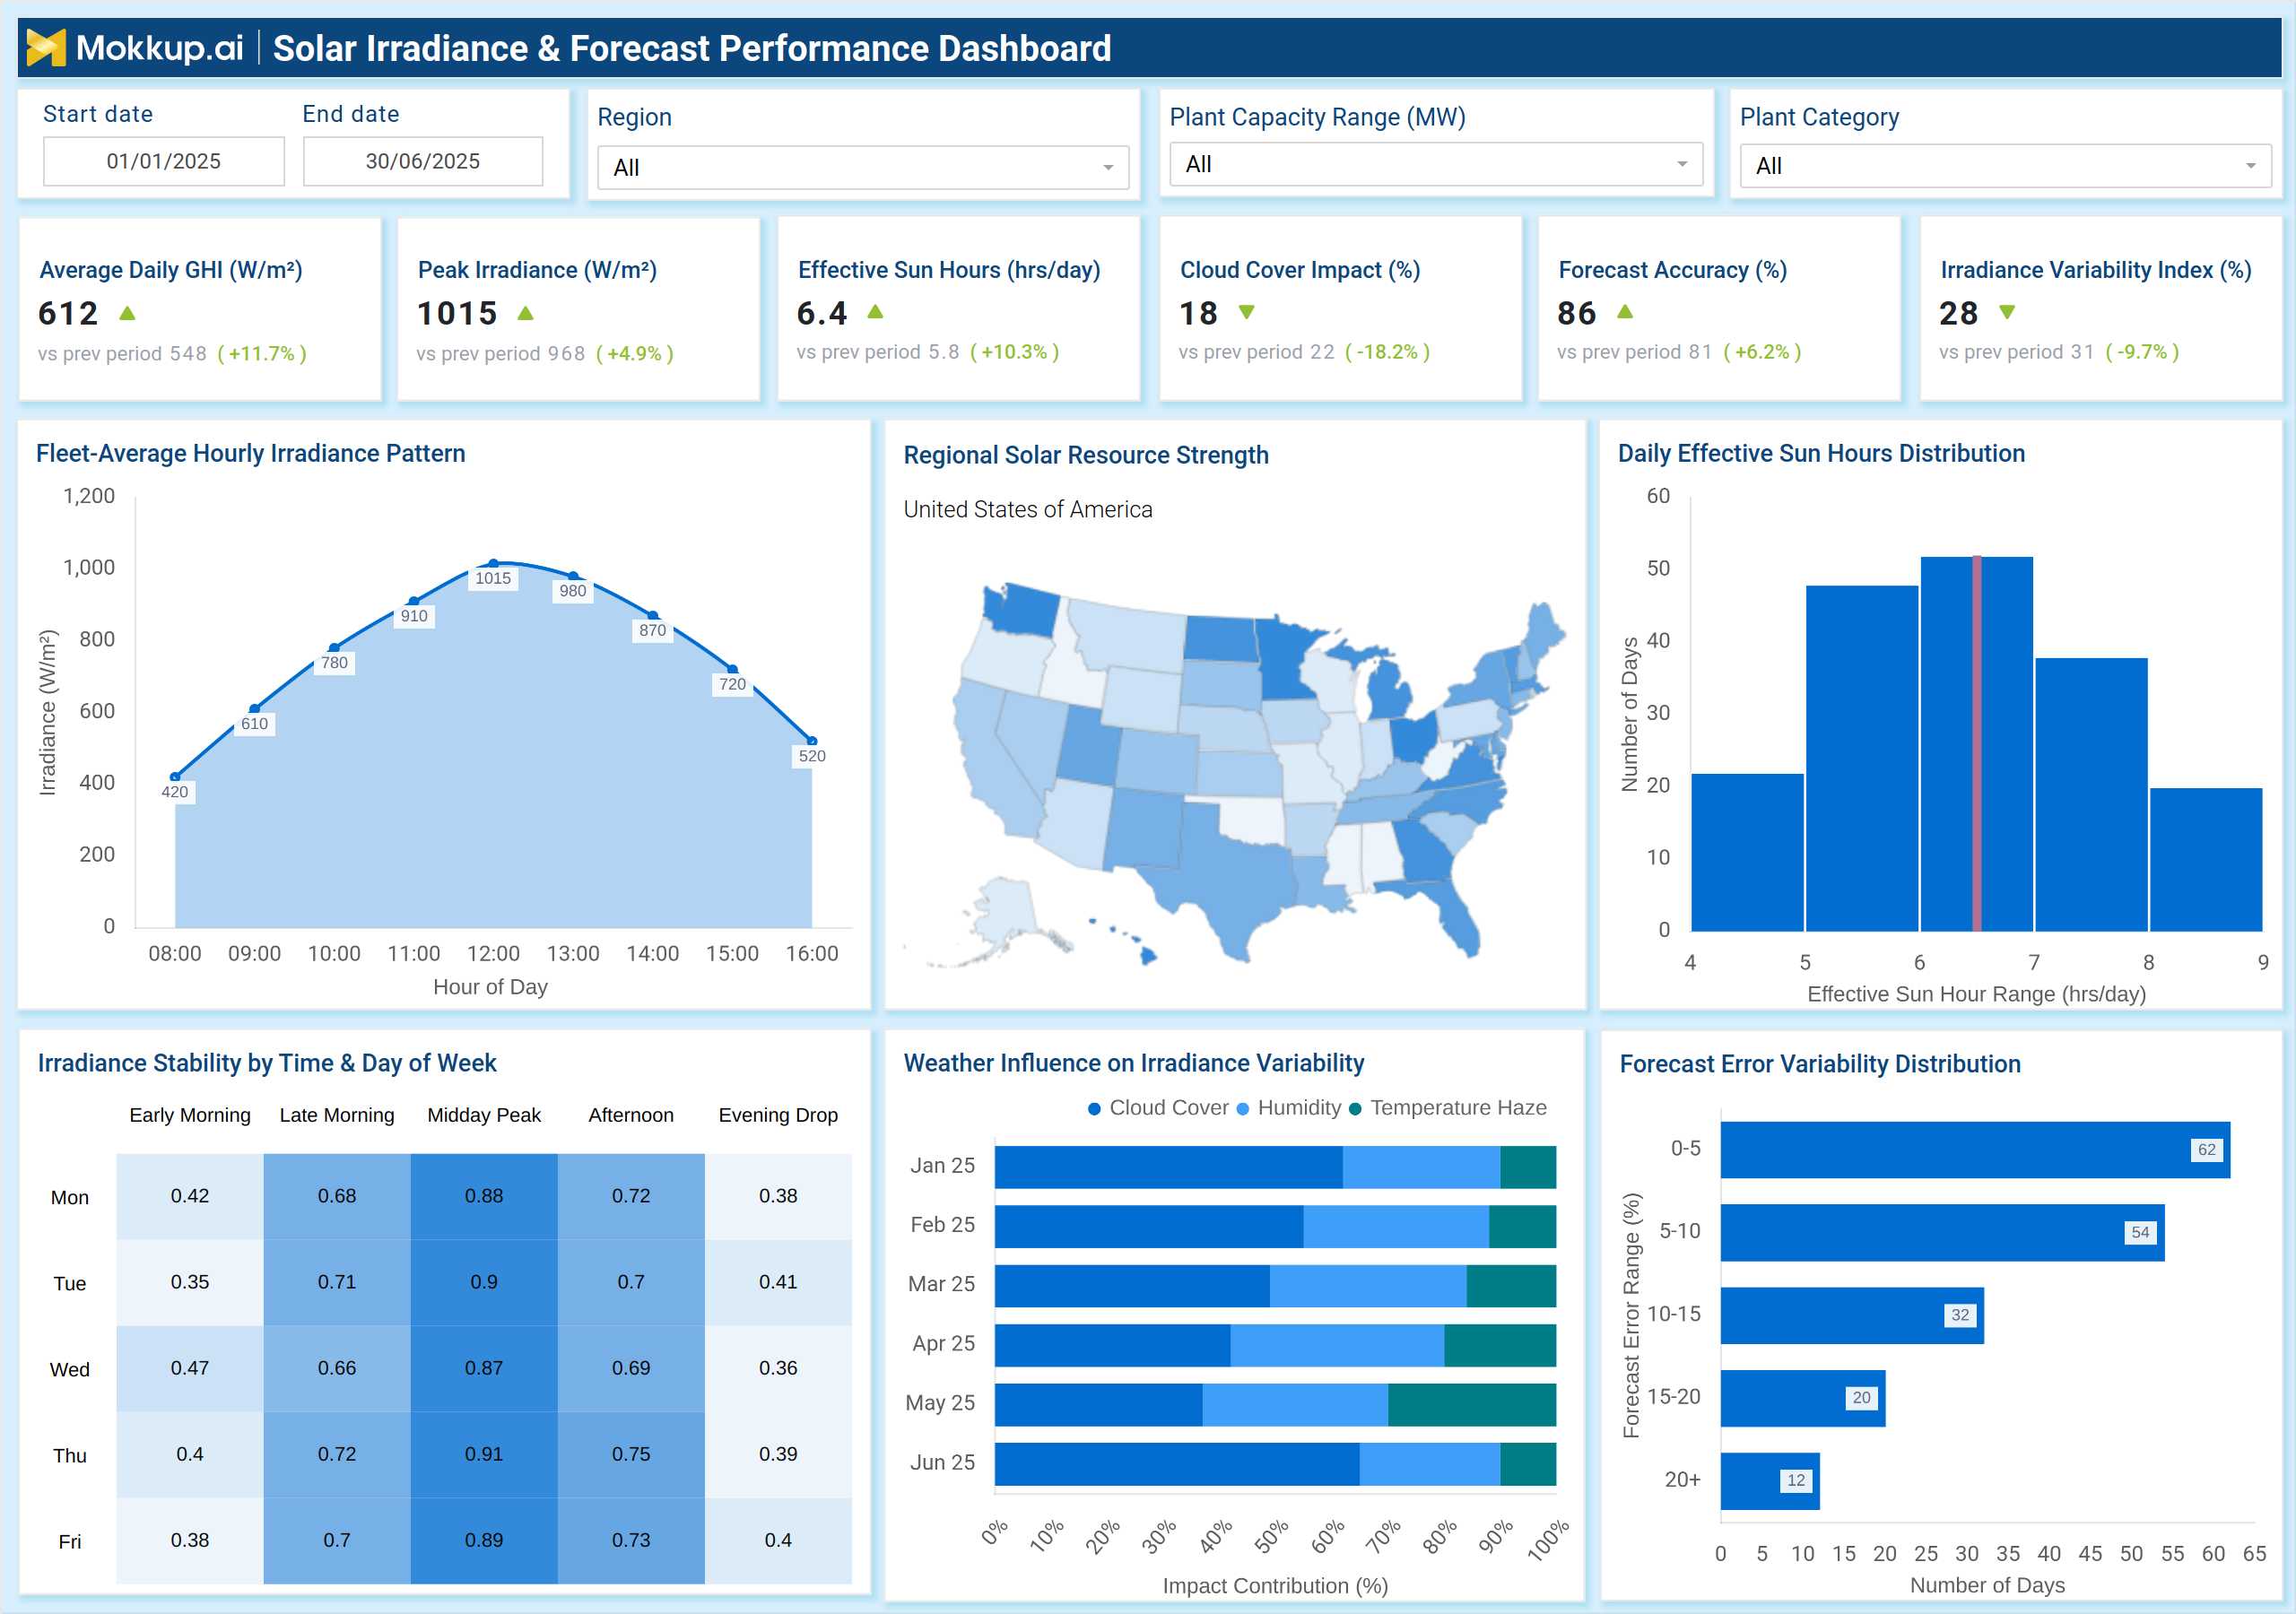Click the Fri Afternoon cell 0.73
The image size is (2296, 1614).
[x=631, y=1540]
